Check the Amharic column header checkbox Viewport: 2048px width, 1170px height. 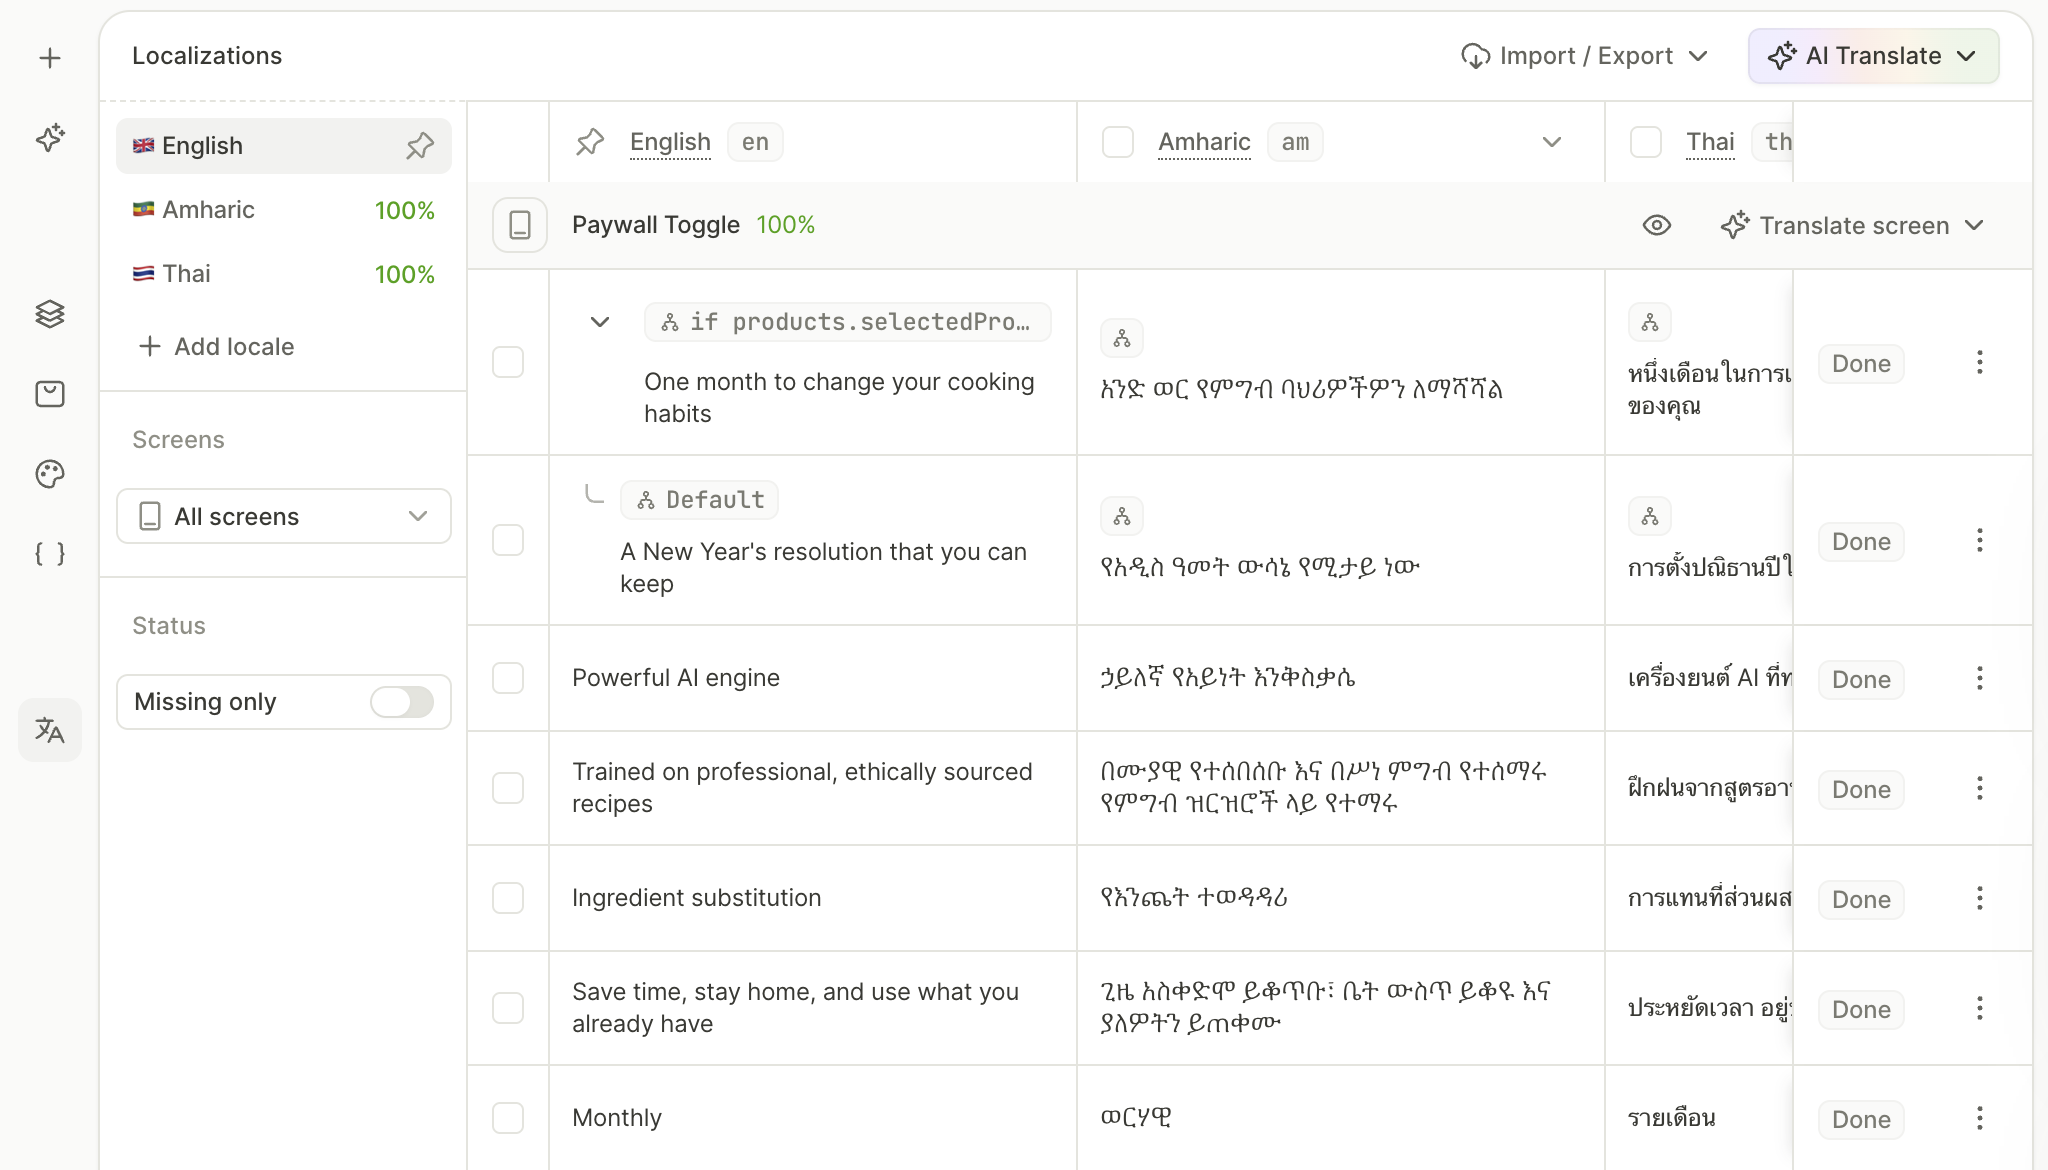(1118, 142)
